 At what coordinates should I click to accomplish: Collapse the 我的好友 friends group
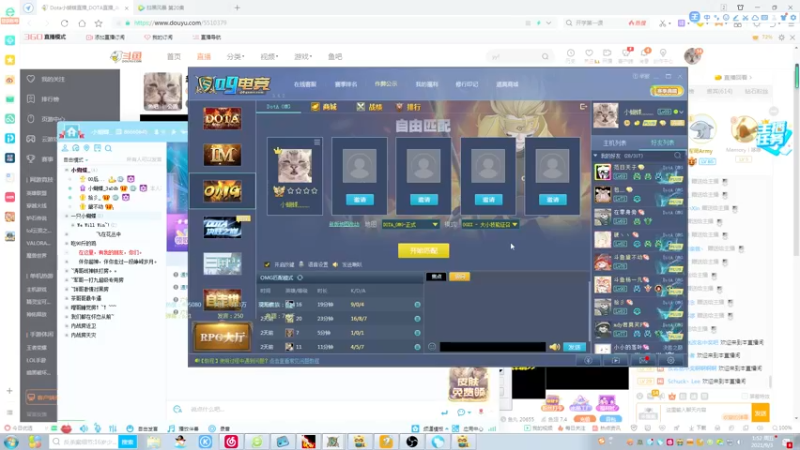[596, 156]
